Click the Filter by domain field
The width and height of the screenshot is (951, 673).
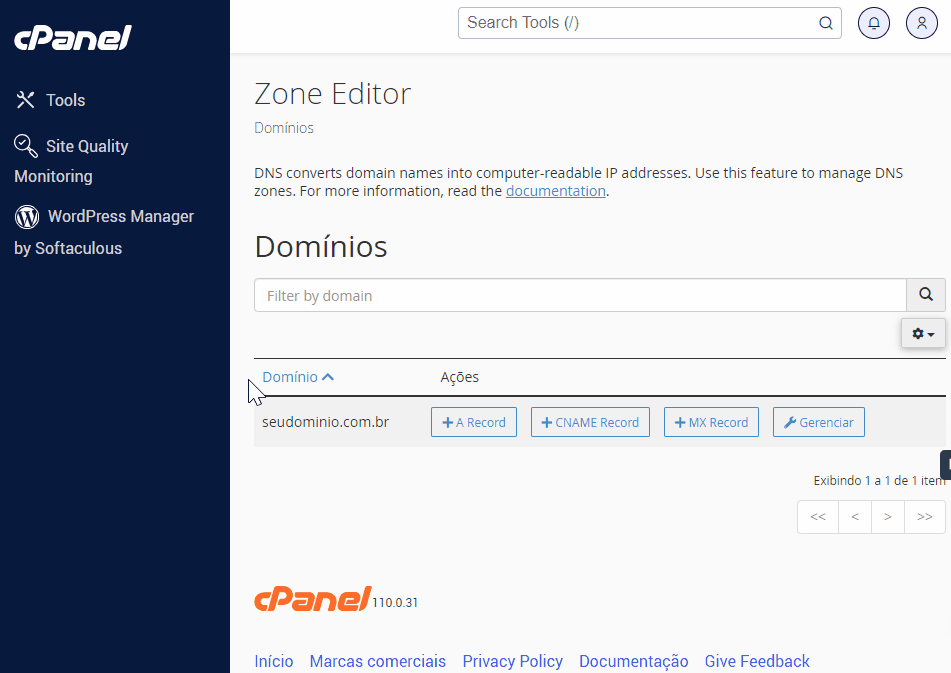(580, 295)
